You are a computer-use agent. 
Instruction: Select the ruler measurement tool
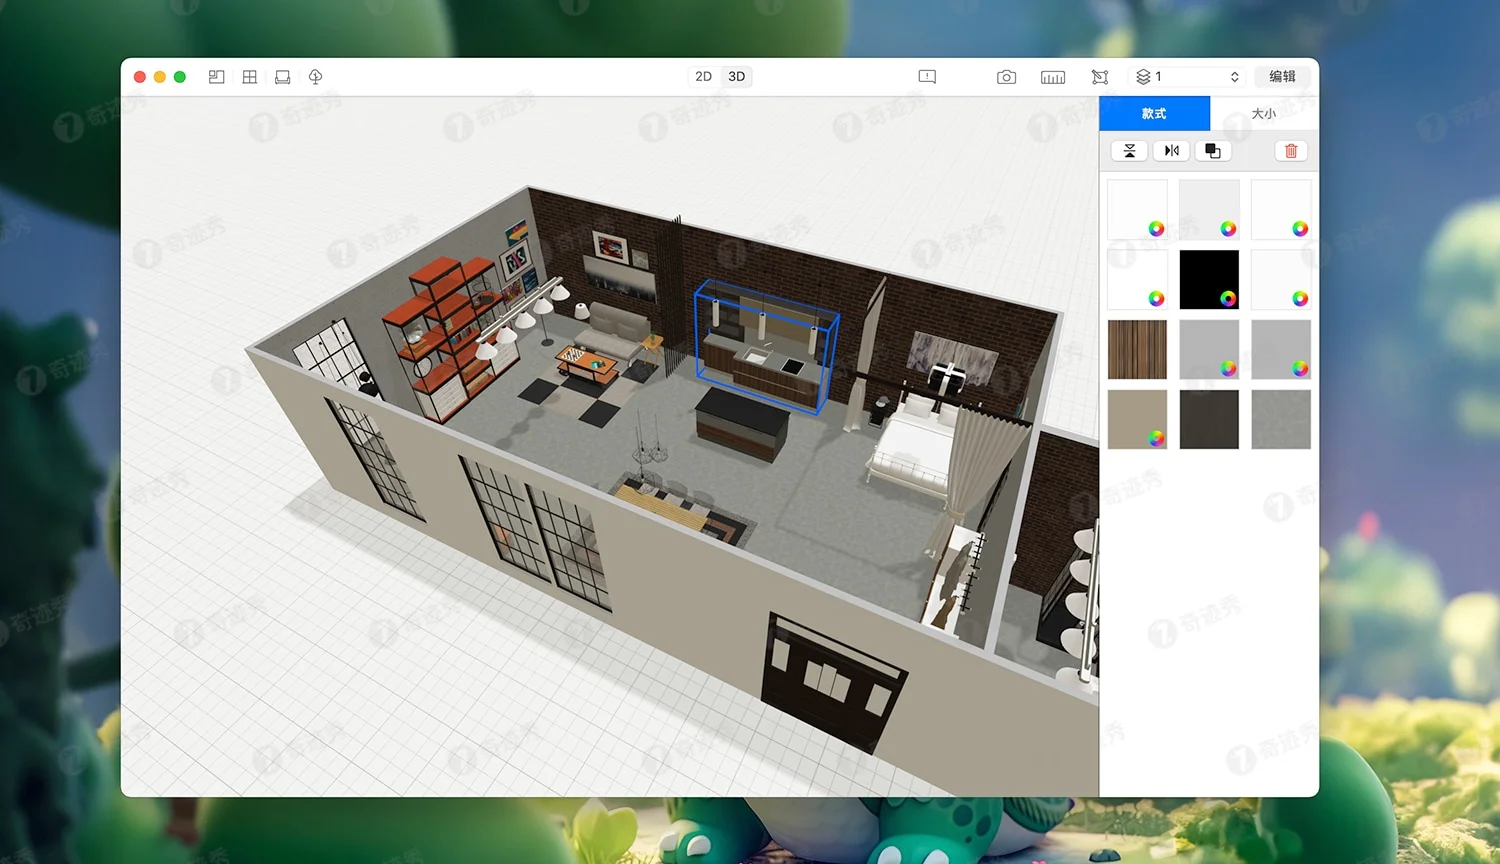coord(1053,77)
